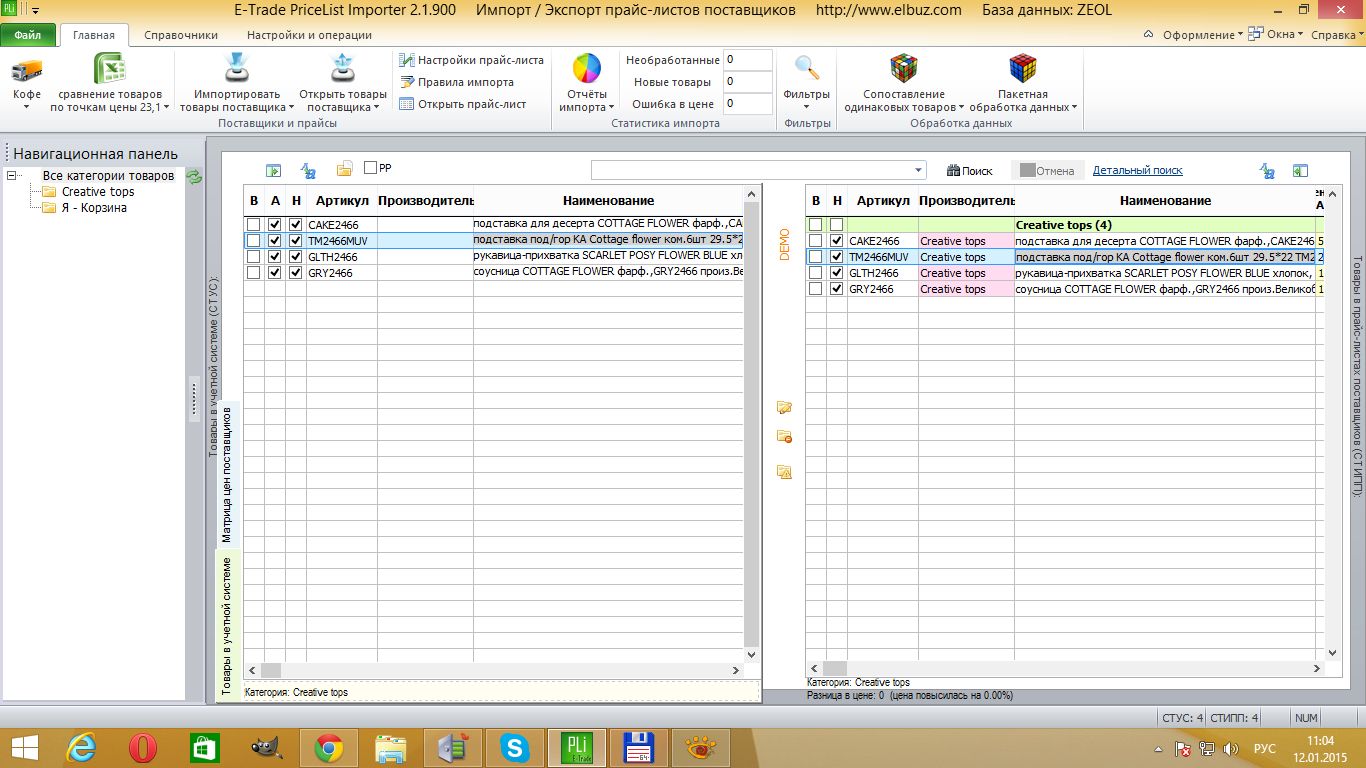Open the Файл menu
The width and height of the screenshot is (1366, 768).
28,35
